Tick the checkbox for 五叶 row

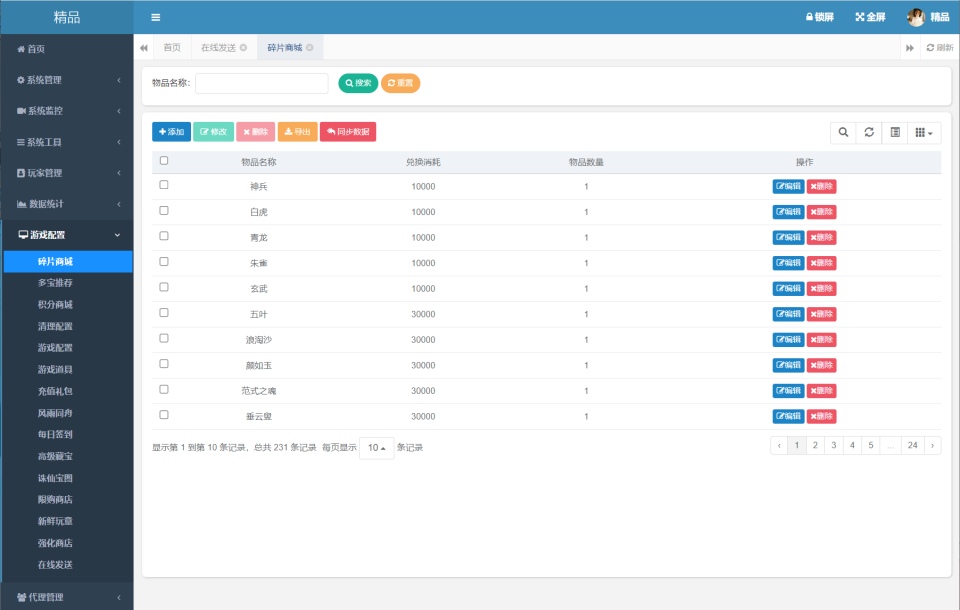click(x=164, y=313)
